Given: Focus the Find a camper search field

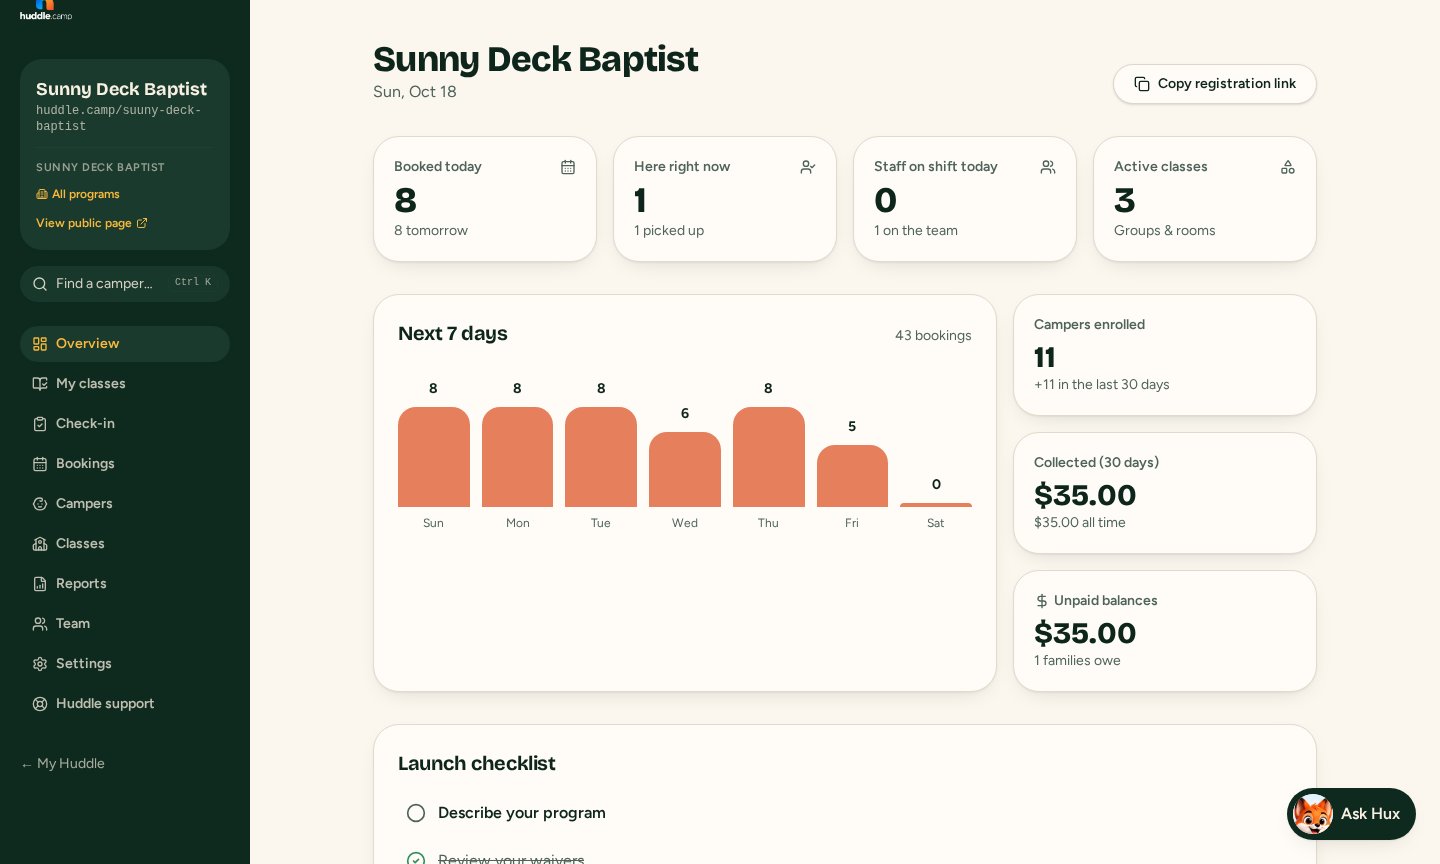Looking at the screenshot, I should point(125,284).
